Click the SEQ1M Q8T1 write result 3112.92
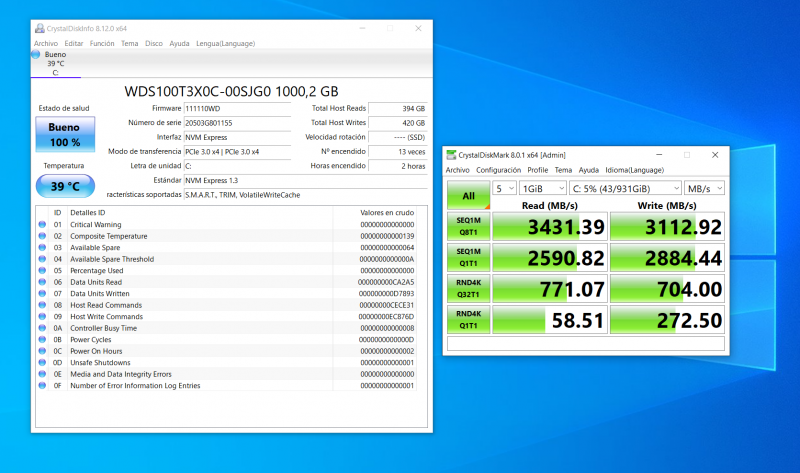 [667, 227]
